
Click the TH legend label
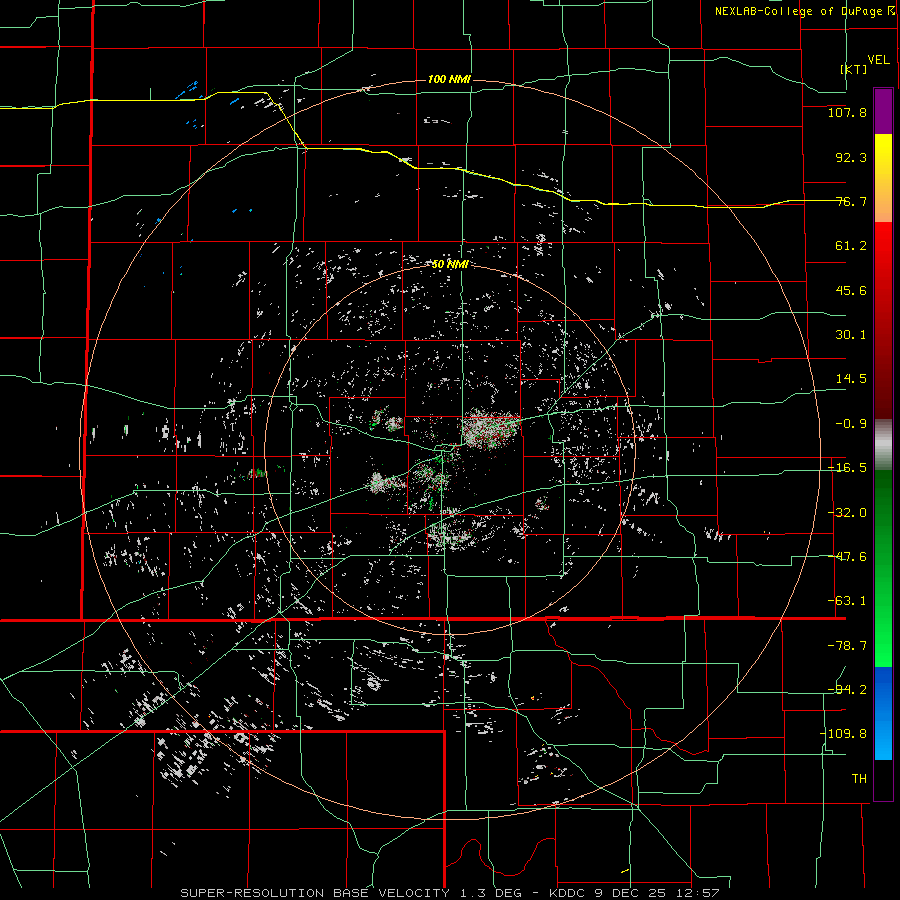pyautogui.click(x=859, y=779)
